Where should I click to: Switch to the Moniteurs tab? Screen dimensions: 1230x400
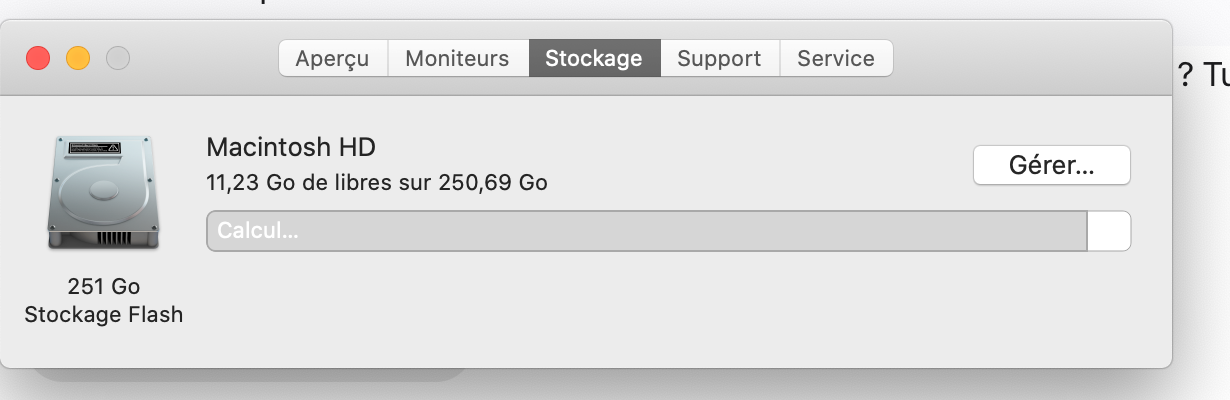click(457, 58)
